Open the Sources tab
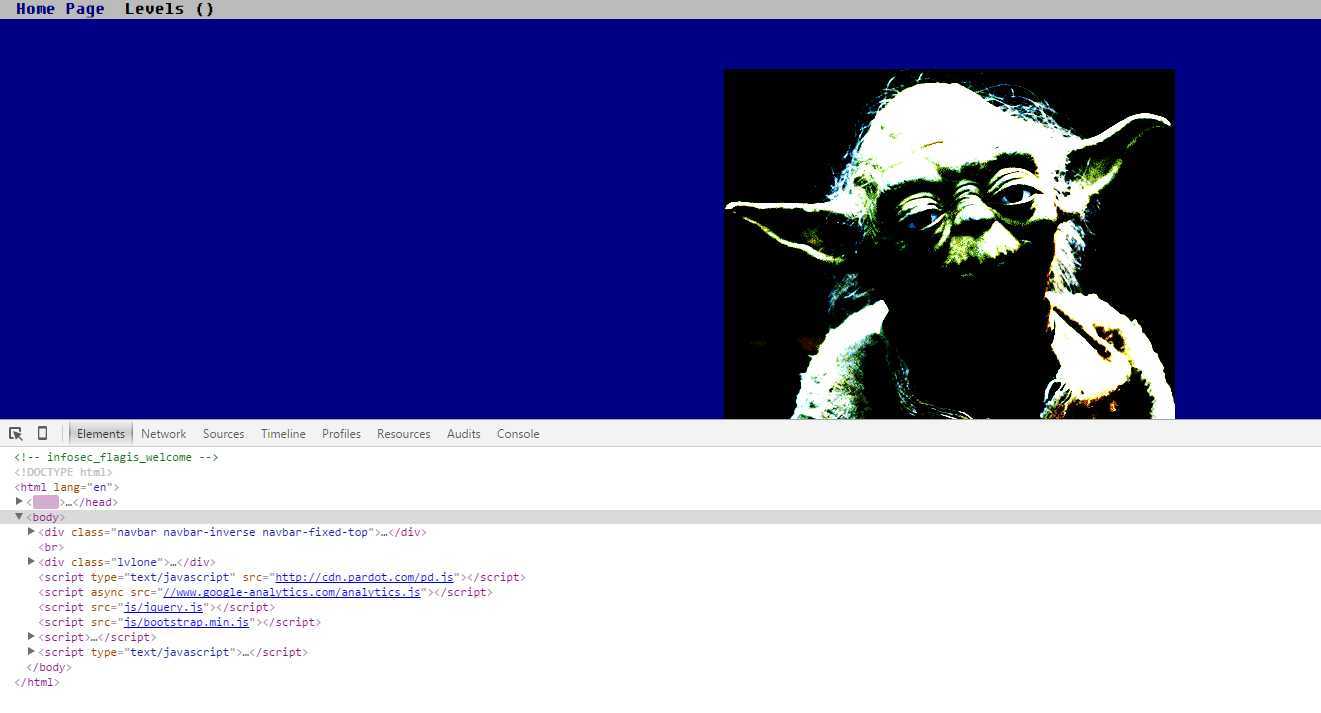This screenshot has height=713, width=1321. pos(223,434)
